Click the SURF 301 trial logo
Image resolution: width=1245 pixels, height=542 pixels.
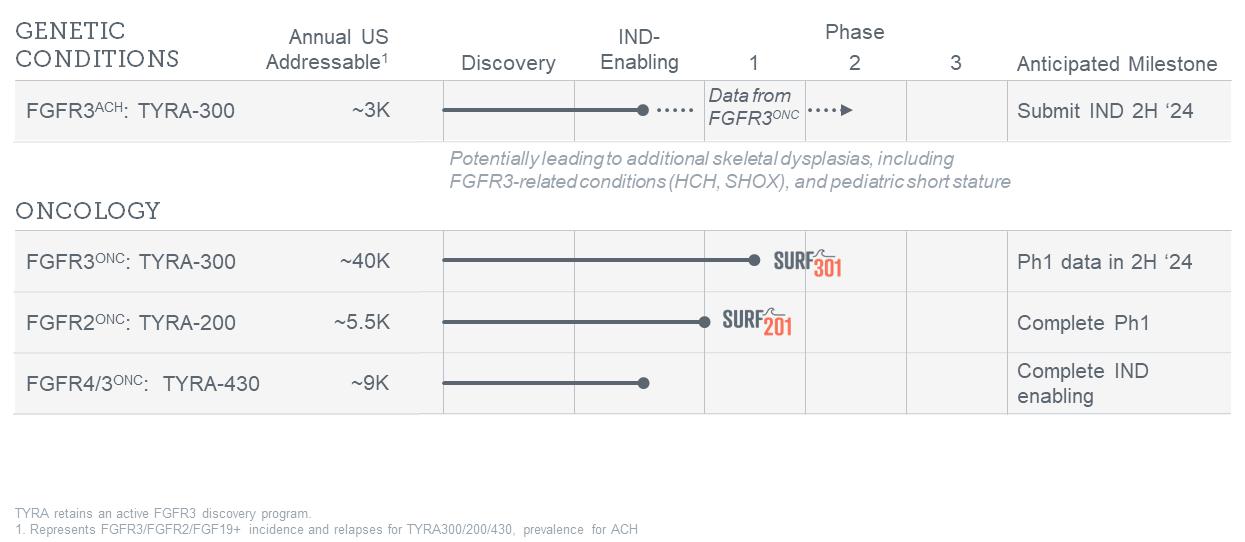(807, 263)
